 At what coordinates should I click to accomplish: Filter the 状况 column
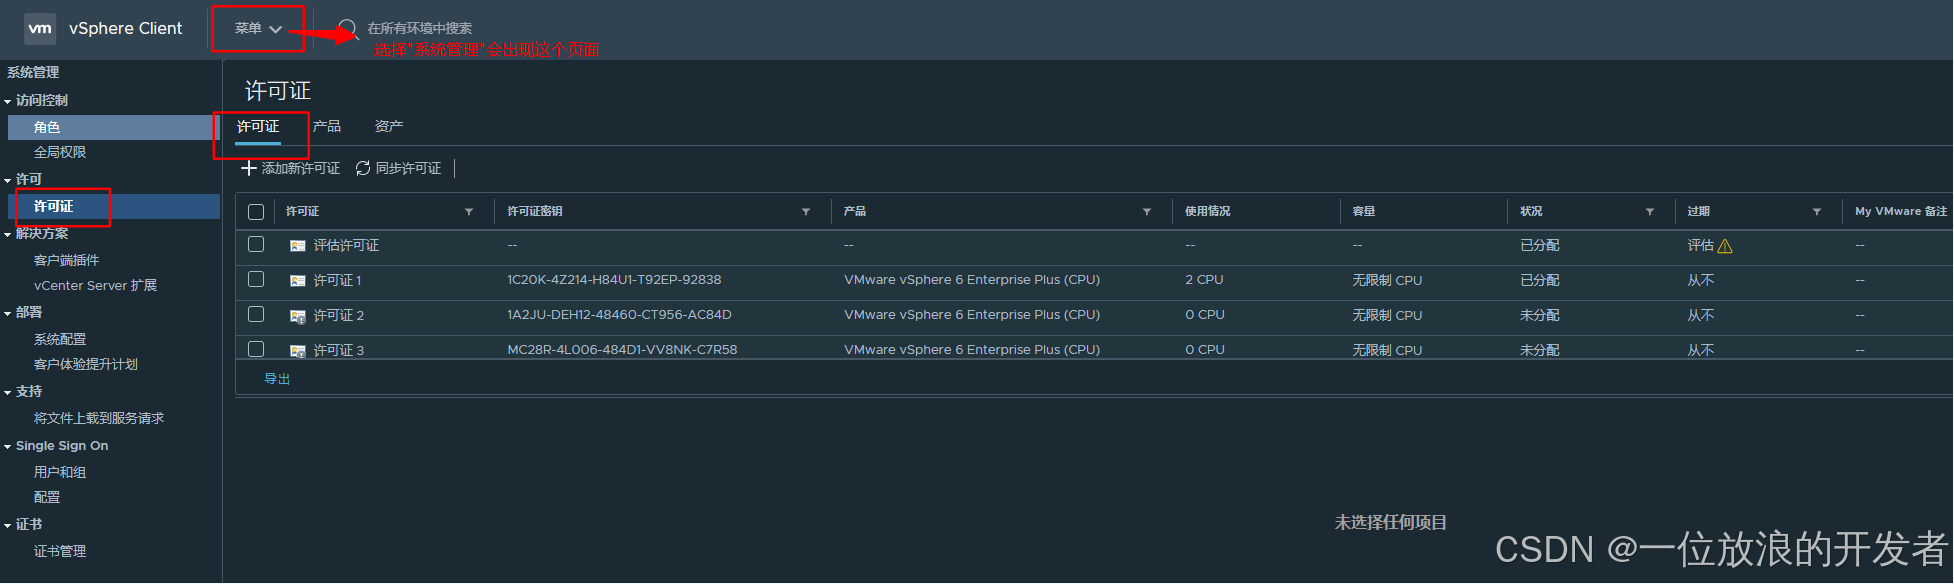click(1650, 212)
